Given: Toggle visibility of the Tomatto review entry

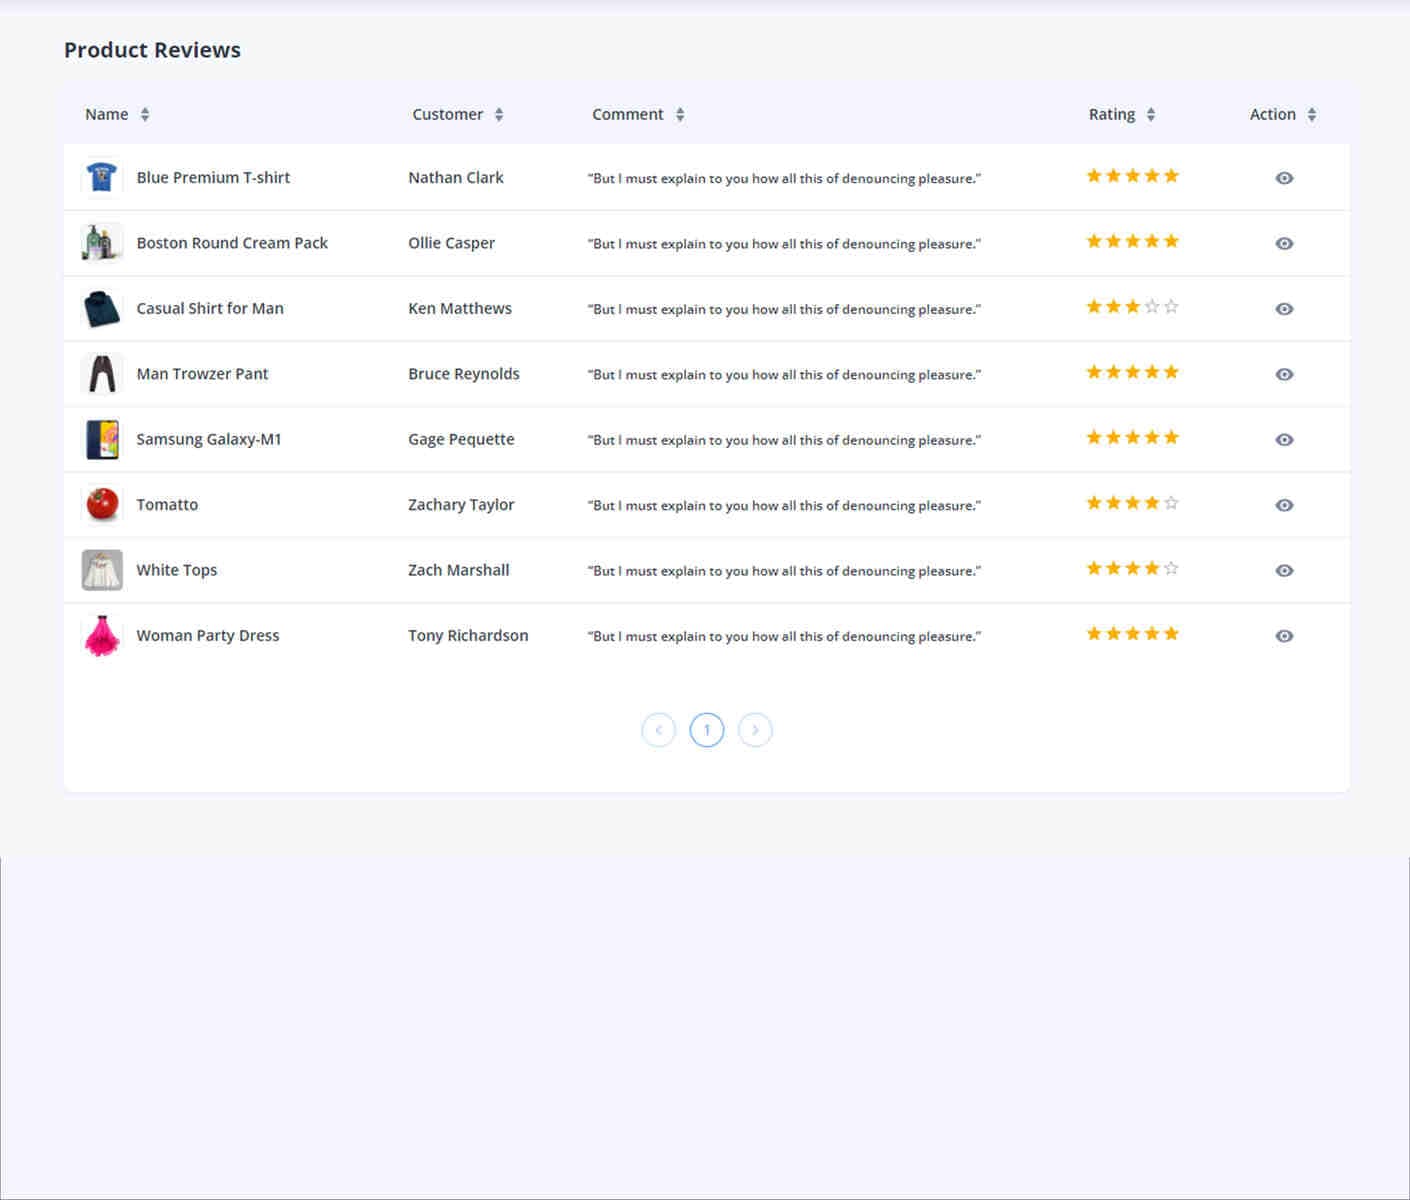Looking at the screenshot, I should [1284, 505].
